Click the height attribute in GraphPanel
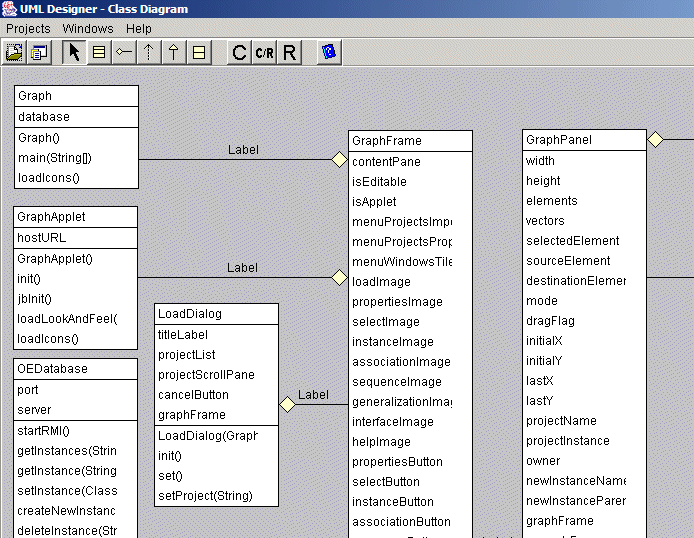Viewport: 694px width, 538px height. (543, 181)
